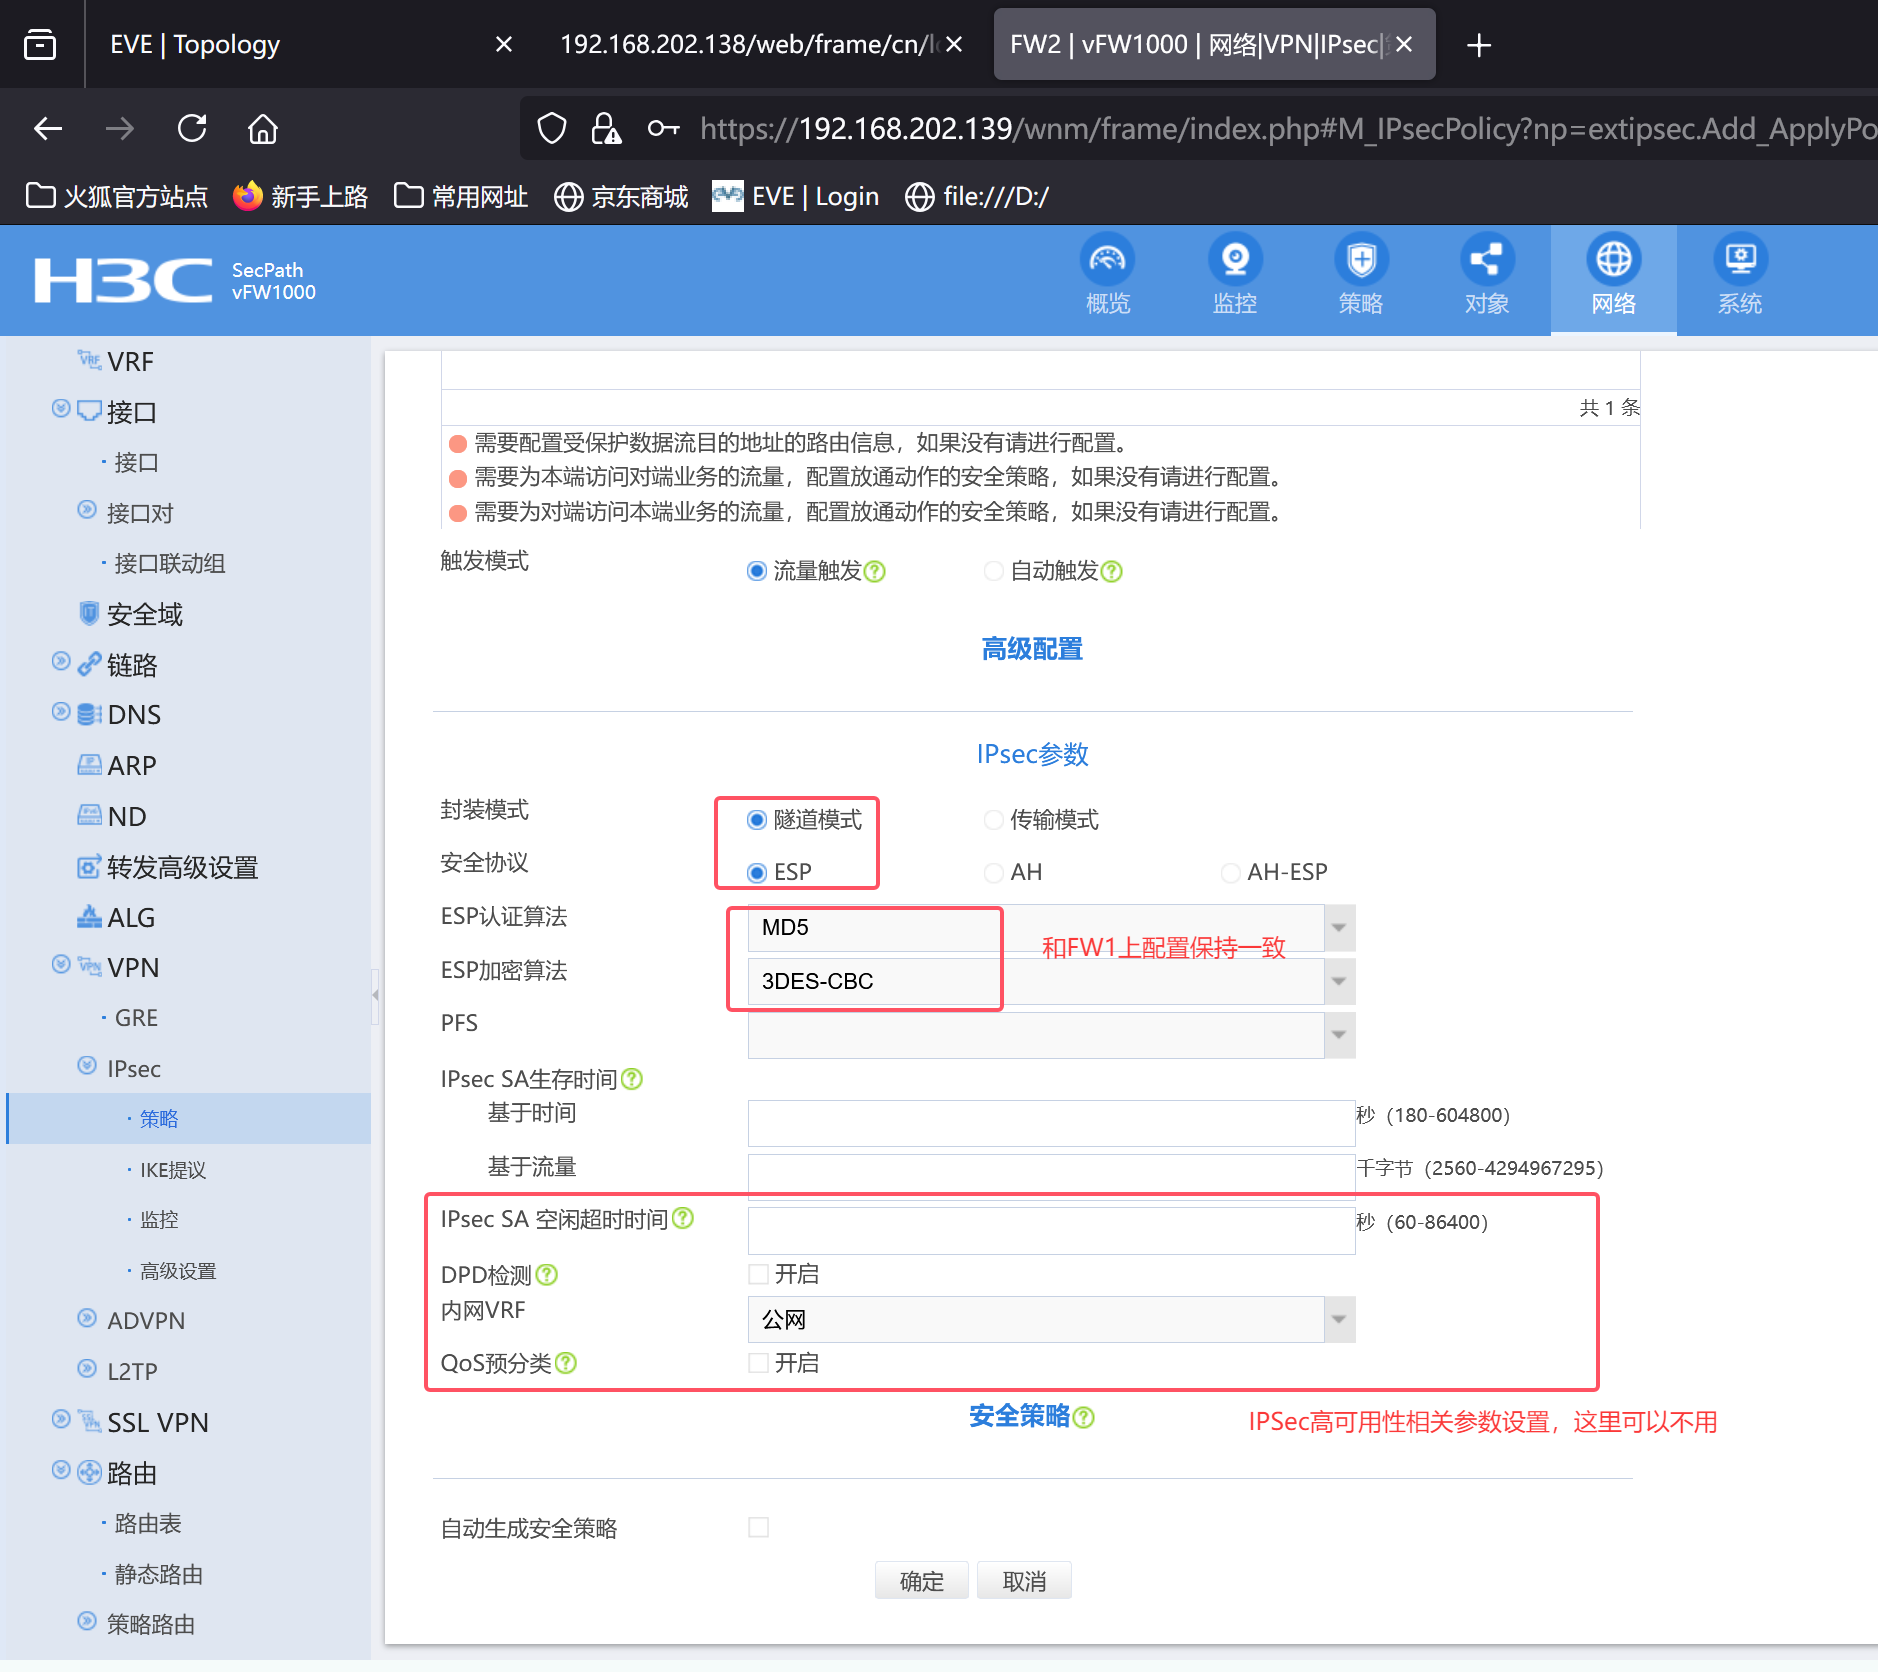Open IKE提议 in sidebar

pyautogui.click(x=173, y=1169)
